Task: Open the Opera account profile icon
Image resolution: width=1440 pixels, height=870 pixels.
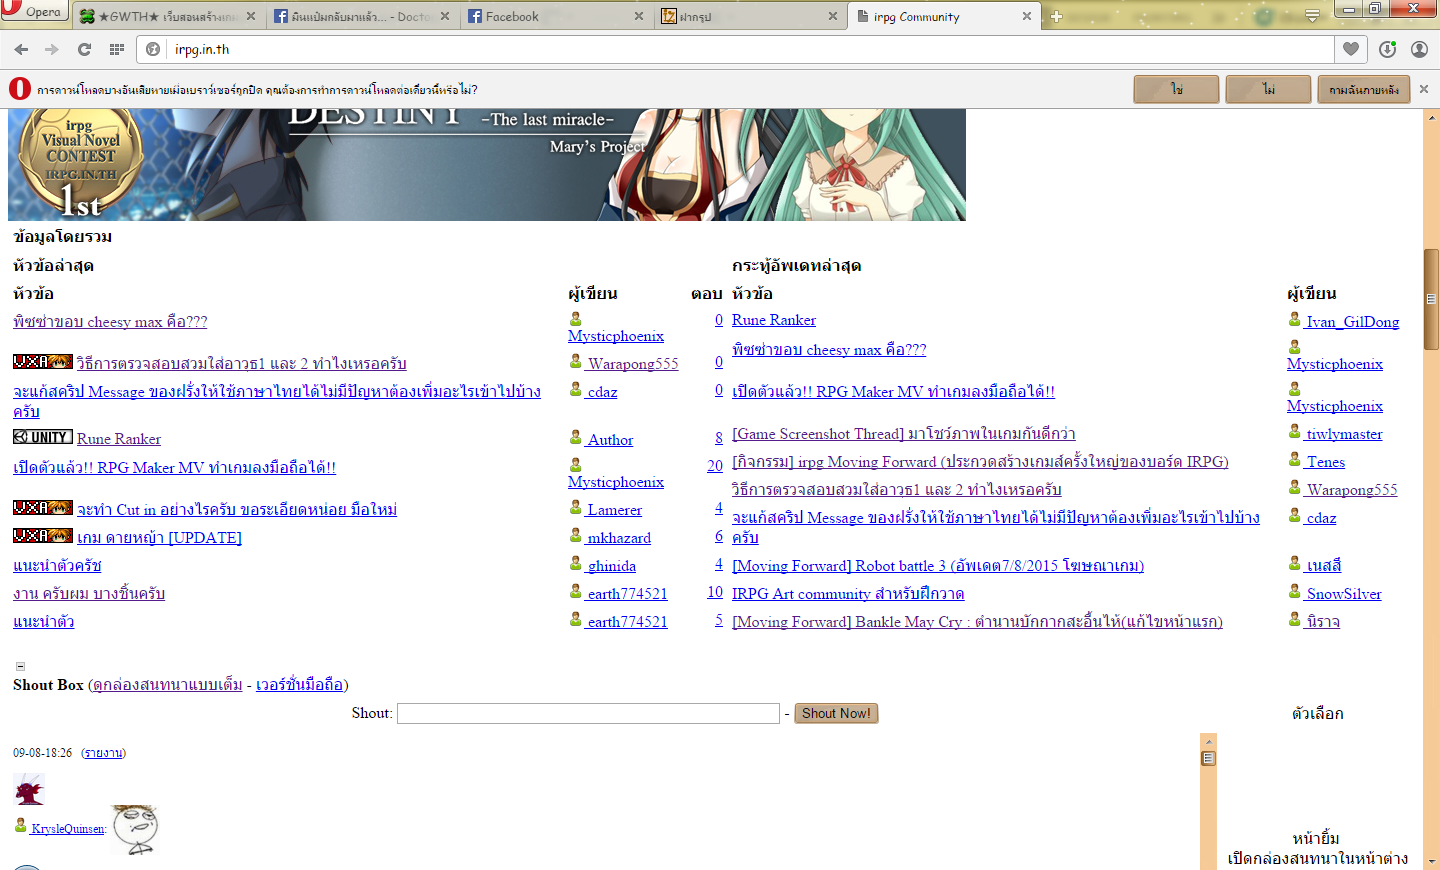Action: click(1419, 49)
